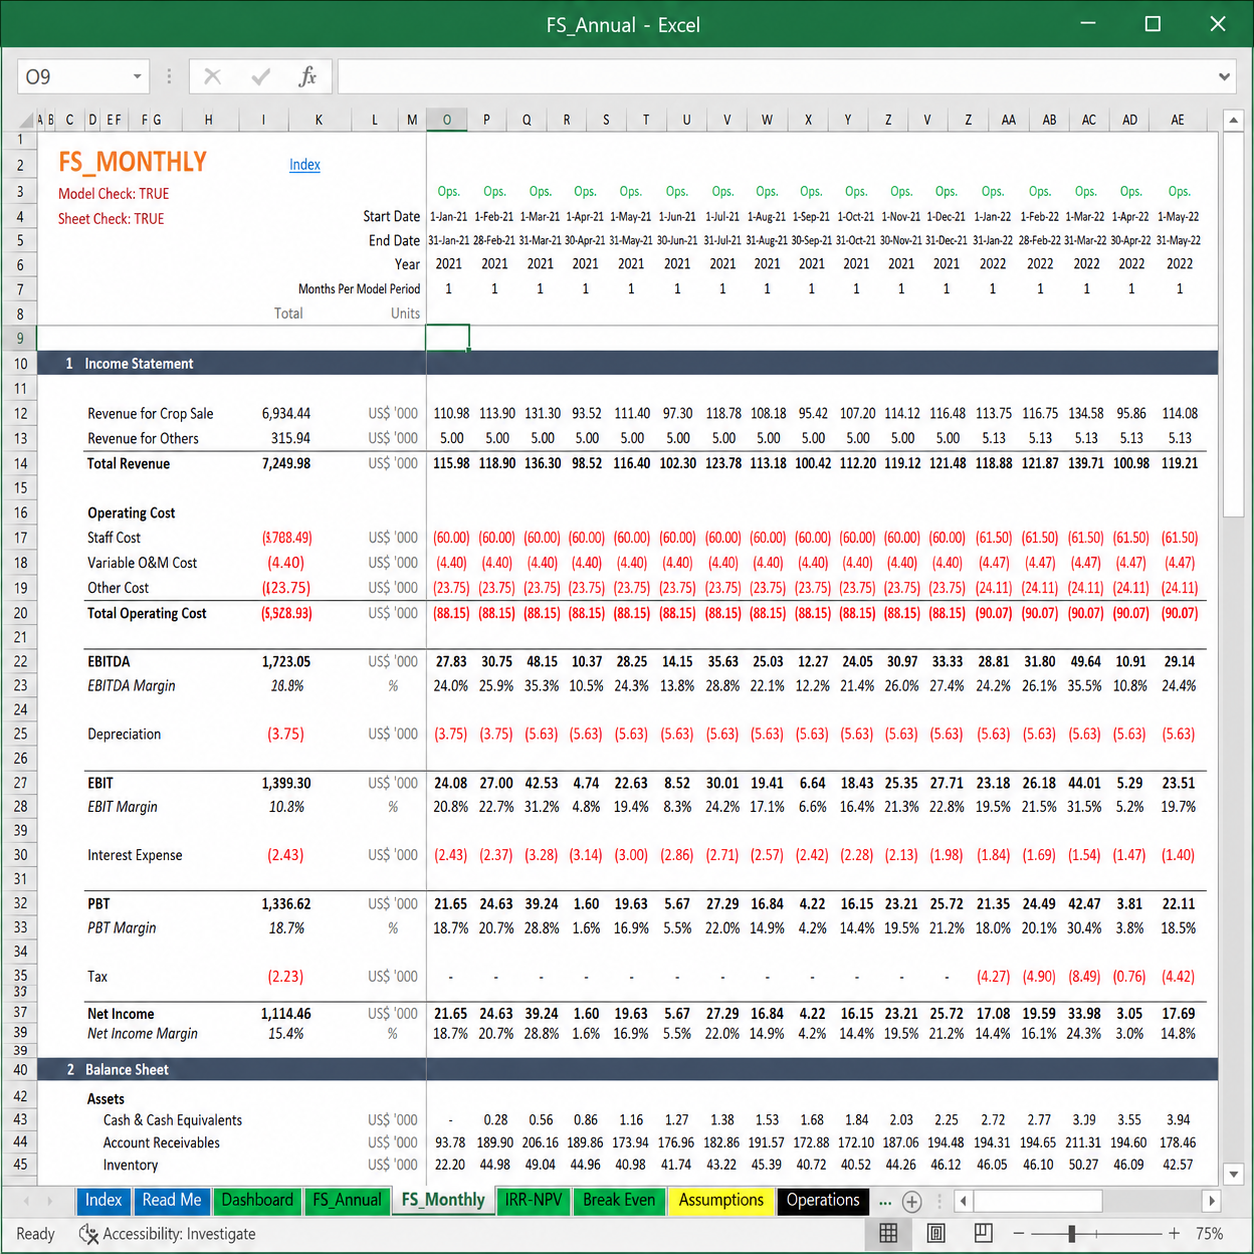The height and width of the screenshot is (1254, 1254).
Task: Click the Insert Function fx icon
Action: (307, 77)
